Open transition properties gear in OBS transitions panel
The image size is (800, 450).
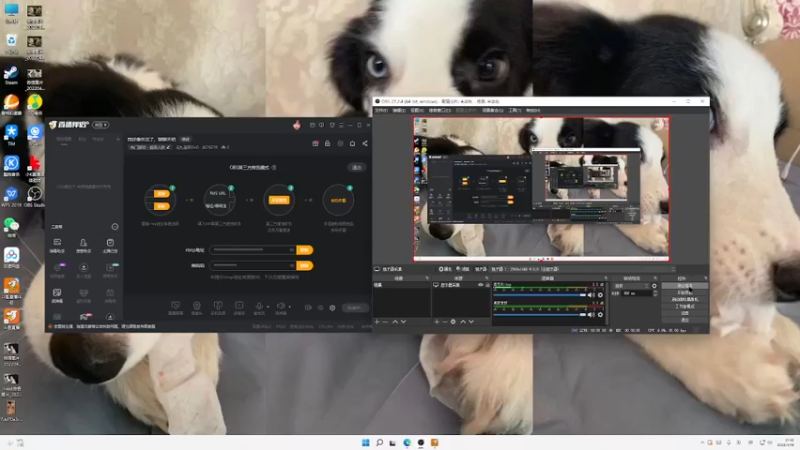[655, 286]
